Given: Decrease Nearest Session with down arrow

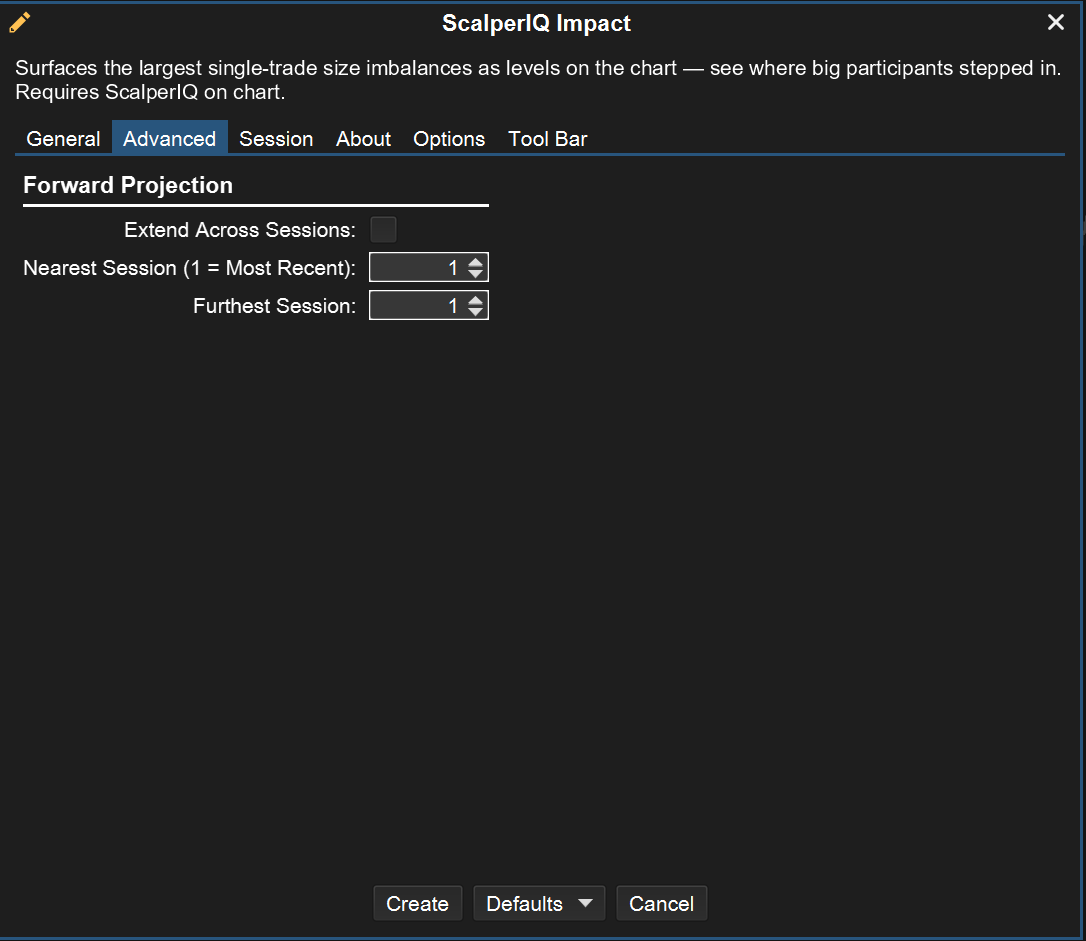Looking at the screenshot, I should tap(475, 274).
